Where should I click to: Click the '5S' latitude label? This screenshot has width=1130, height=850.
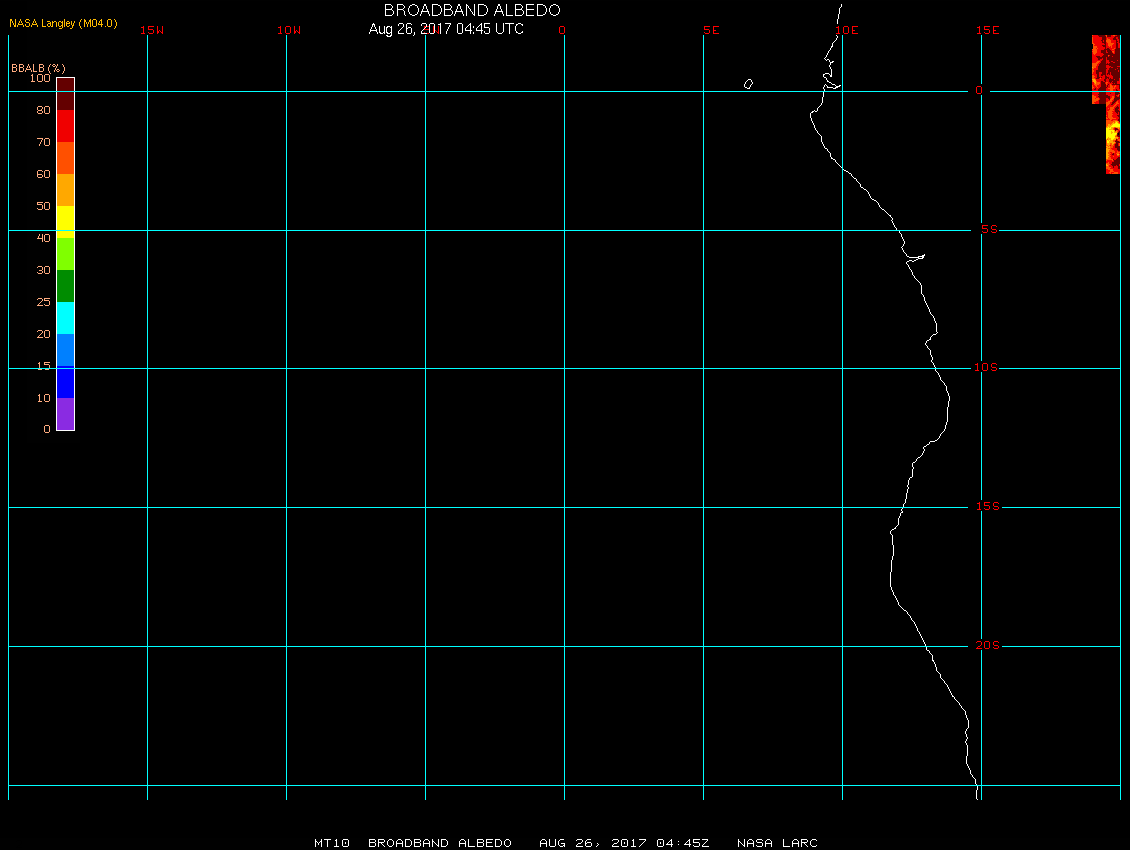[x=989, y=229]
